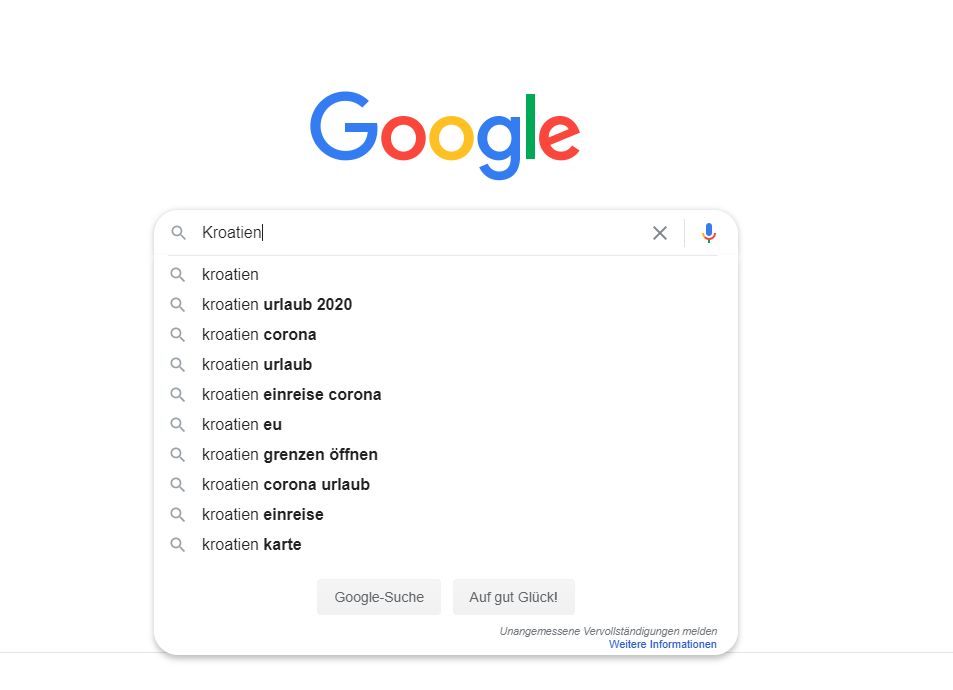Open the 'Weitere Informationen' link
Screen dimensions: 953x690
point(662,644)
